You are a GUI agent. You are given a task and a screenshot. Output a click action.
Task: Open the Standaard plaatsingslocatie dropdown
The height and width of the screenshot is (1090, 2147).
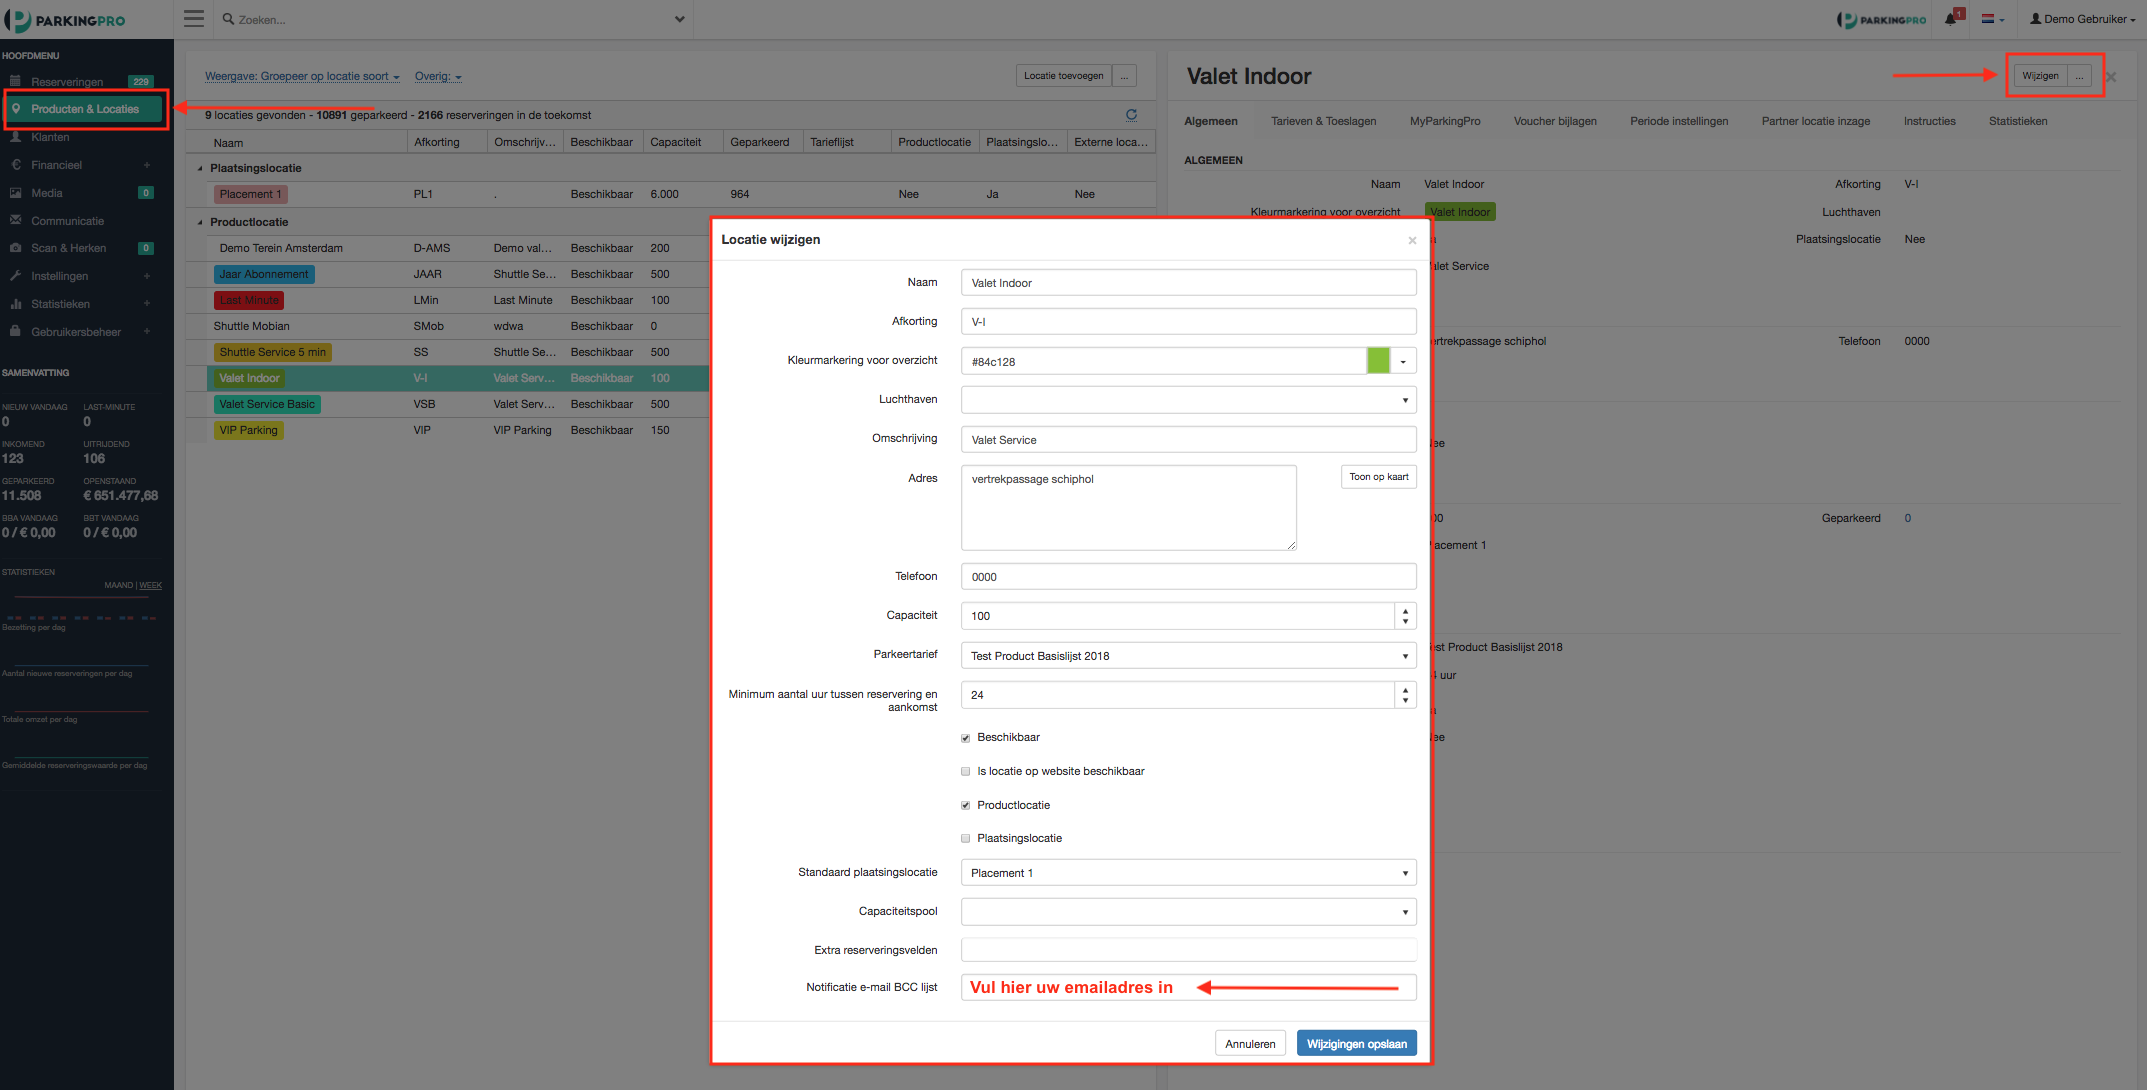[x=1188, y=873]
